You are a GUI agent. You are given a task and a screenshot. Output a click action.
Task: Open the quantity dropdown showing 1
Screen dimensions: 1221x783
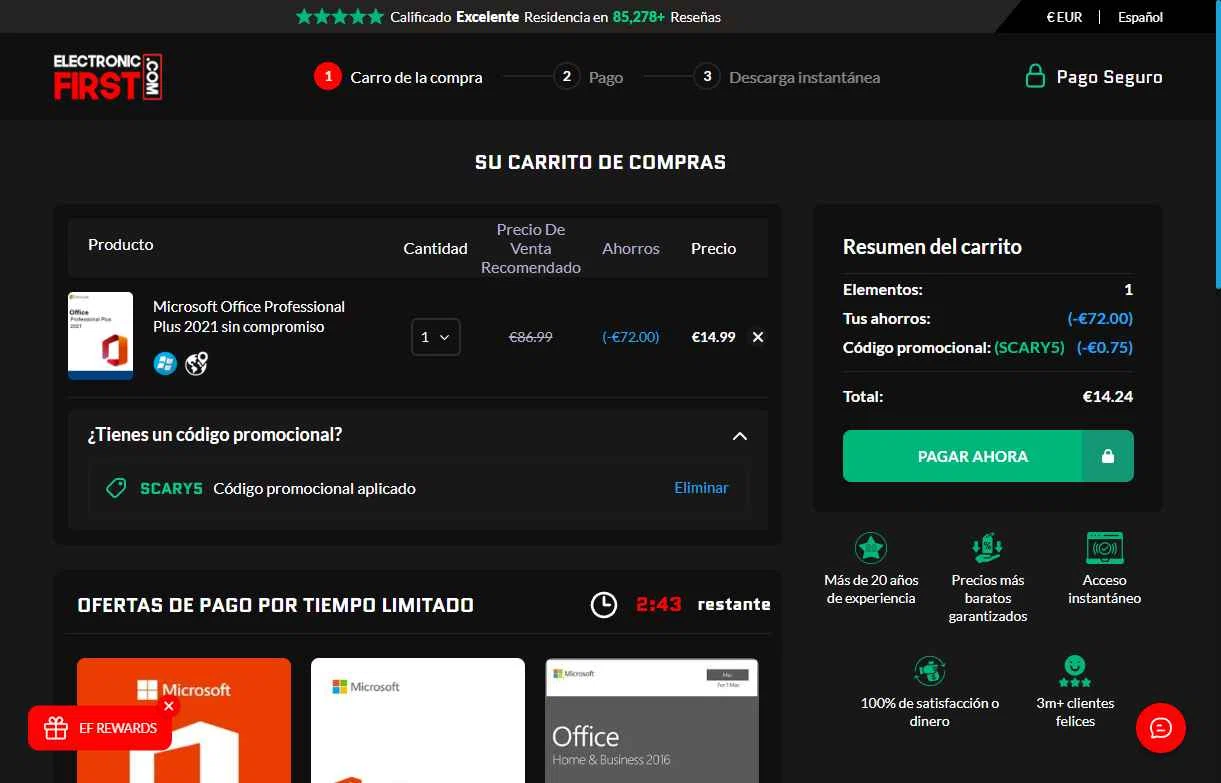click(436, 337)
